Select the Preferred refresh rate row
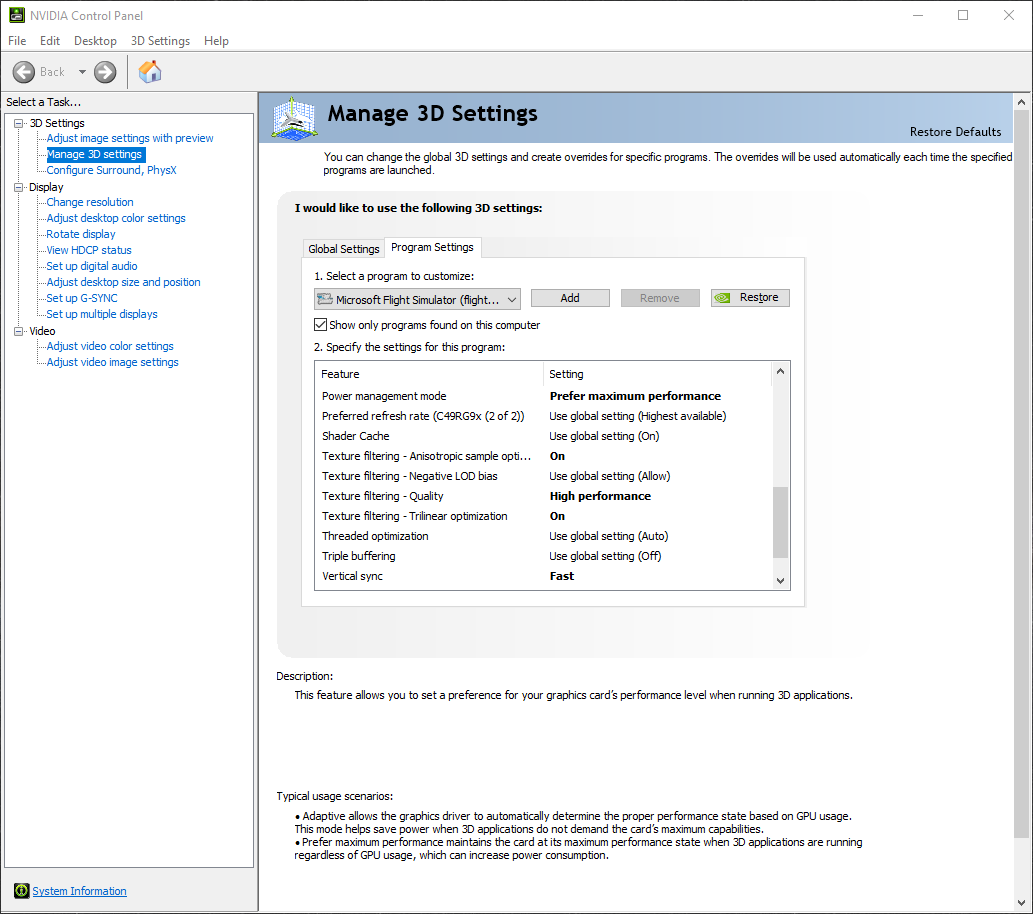The width and height of the screenshot is (1033, 914). click(544, 416)
